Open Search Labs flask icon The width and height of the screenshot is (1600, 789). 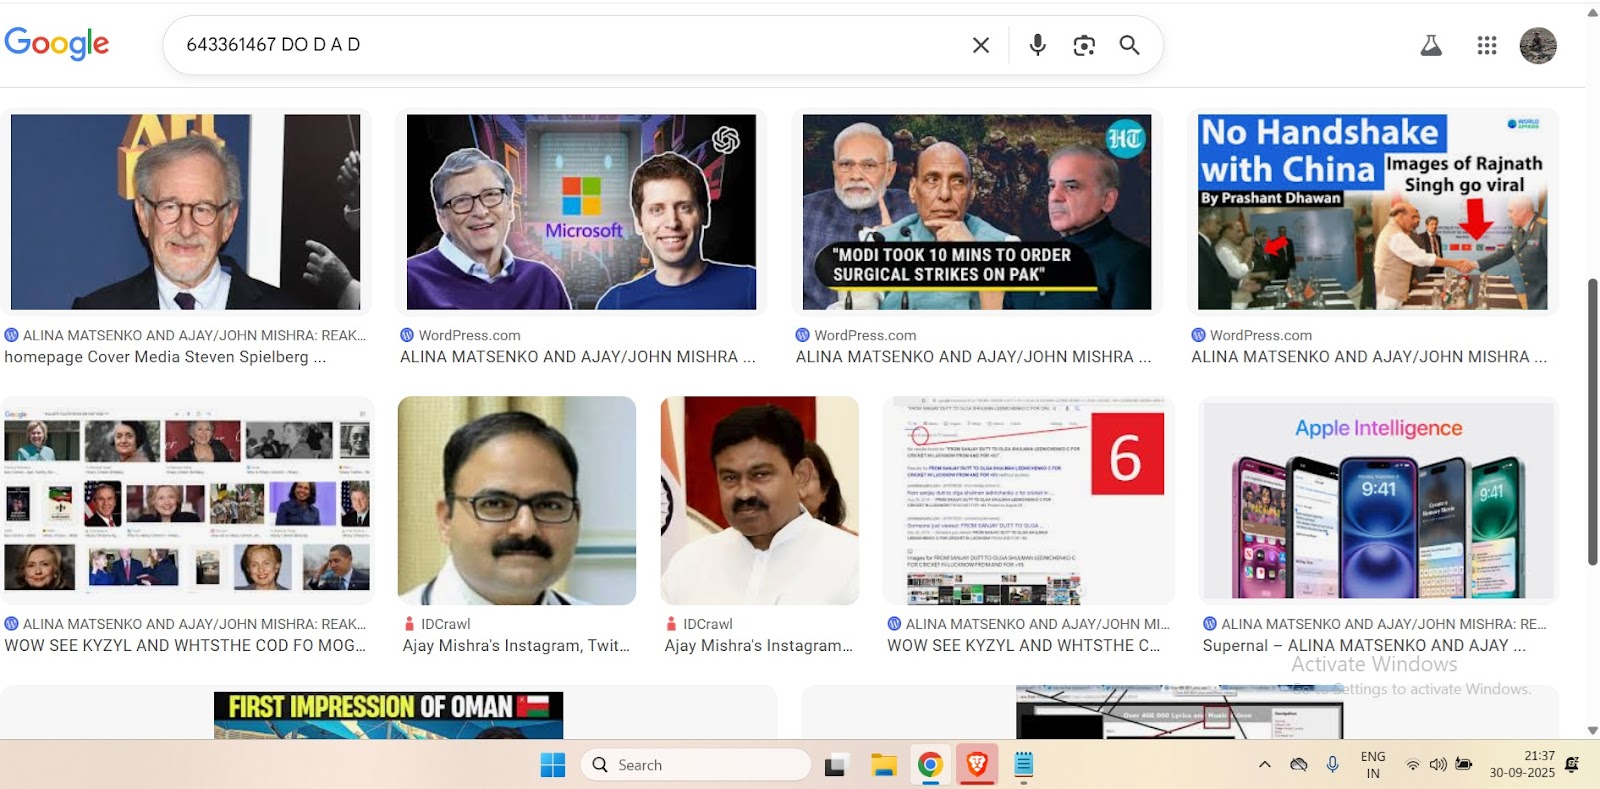point(1431,45)
